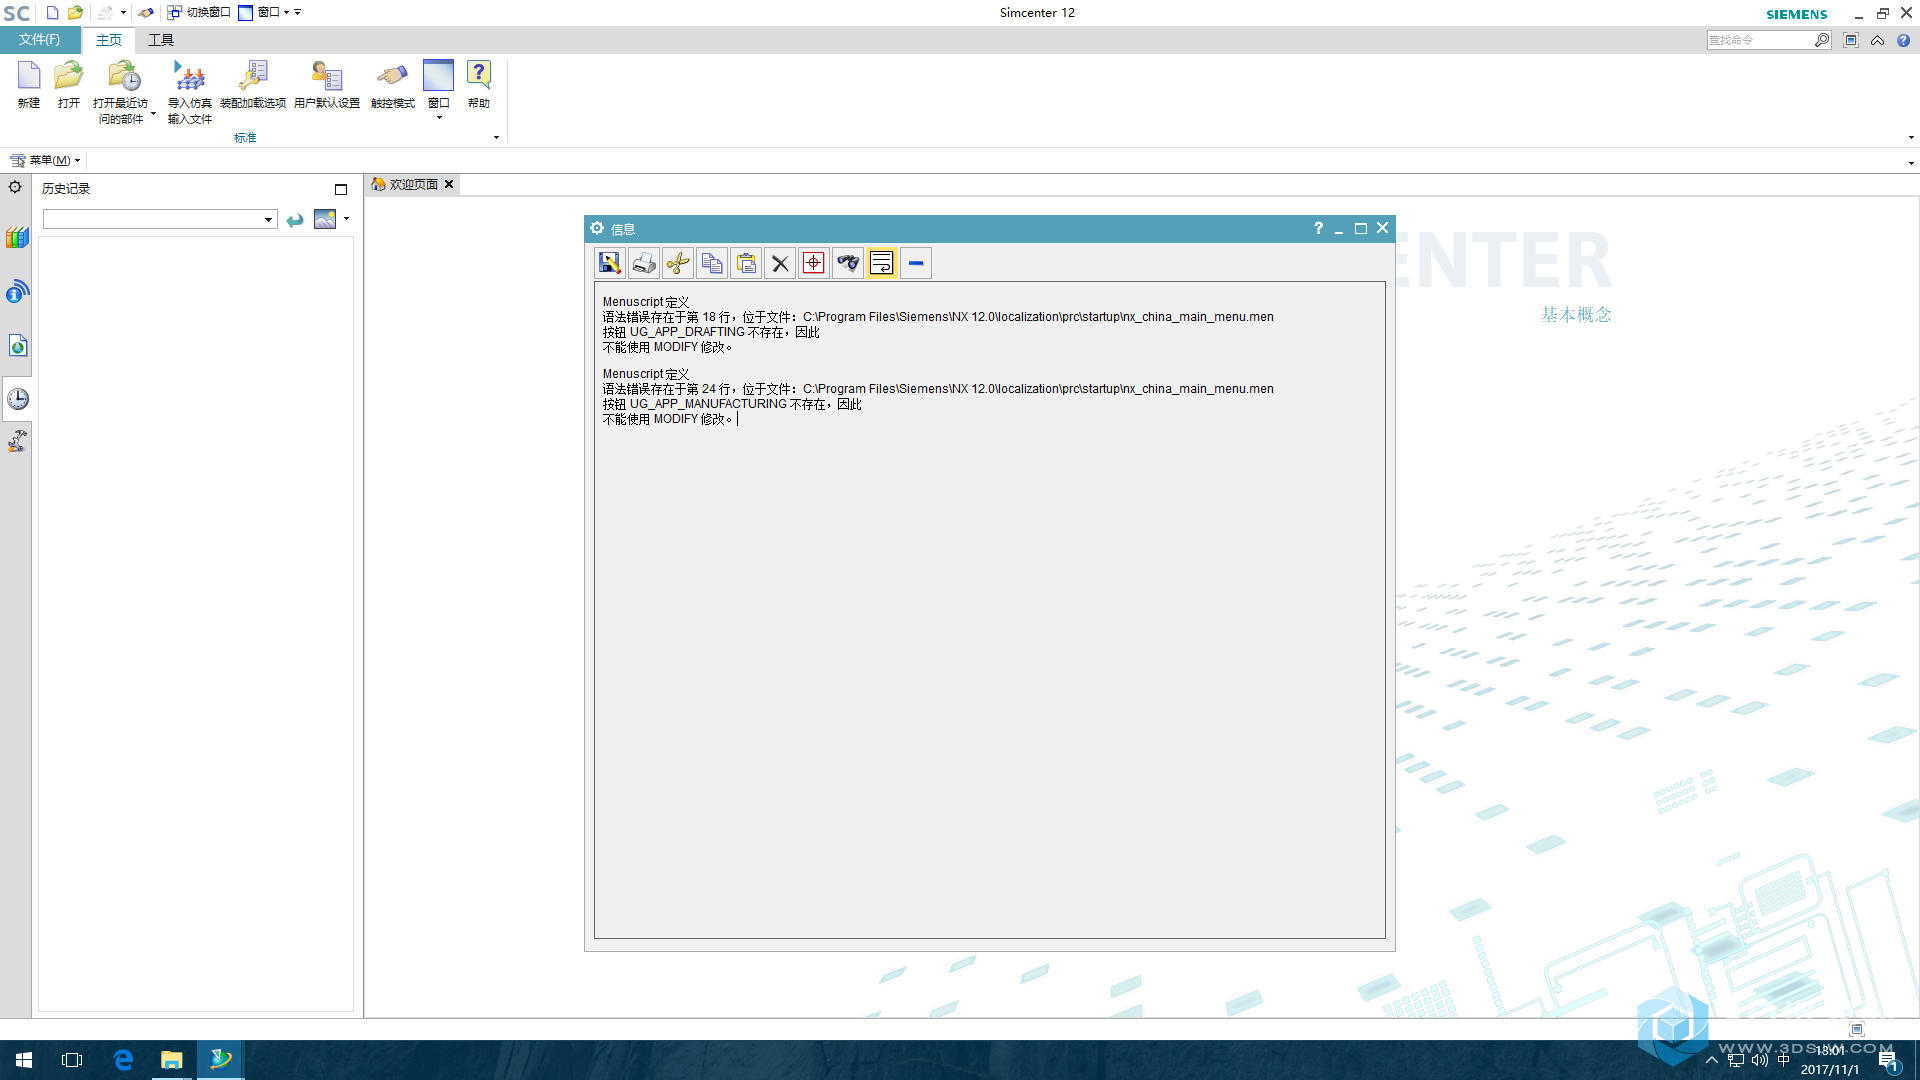Click 切换窗口 in the quick access bar

[x=199, y=13]
